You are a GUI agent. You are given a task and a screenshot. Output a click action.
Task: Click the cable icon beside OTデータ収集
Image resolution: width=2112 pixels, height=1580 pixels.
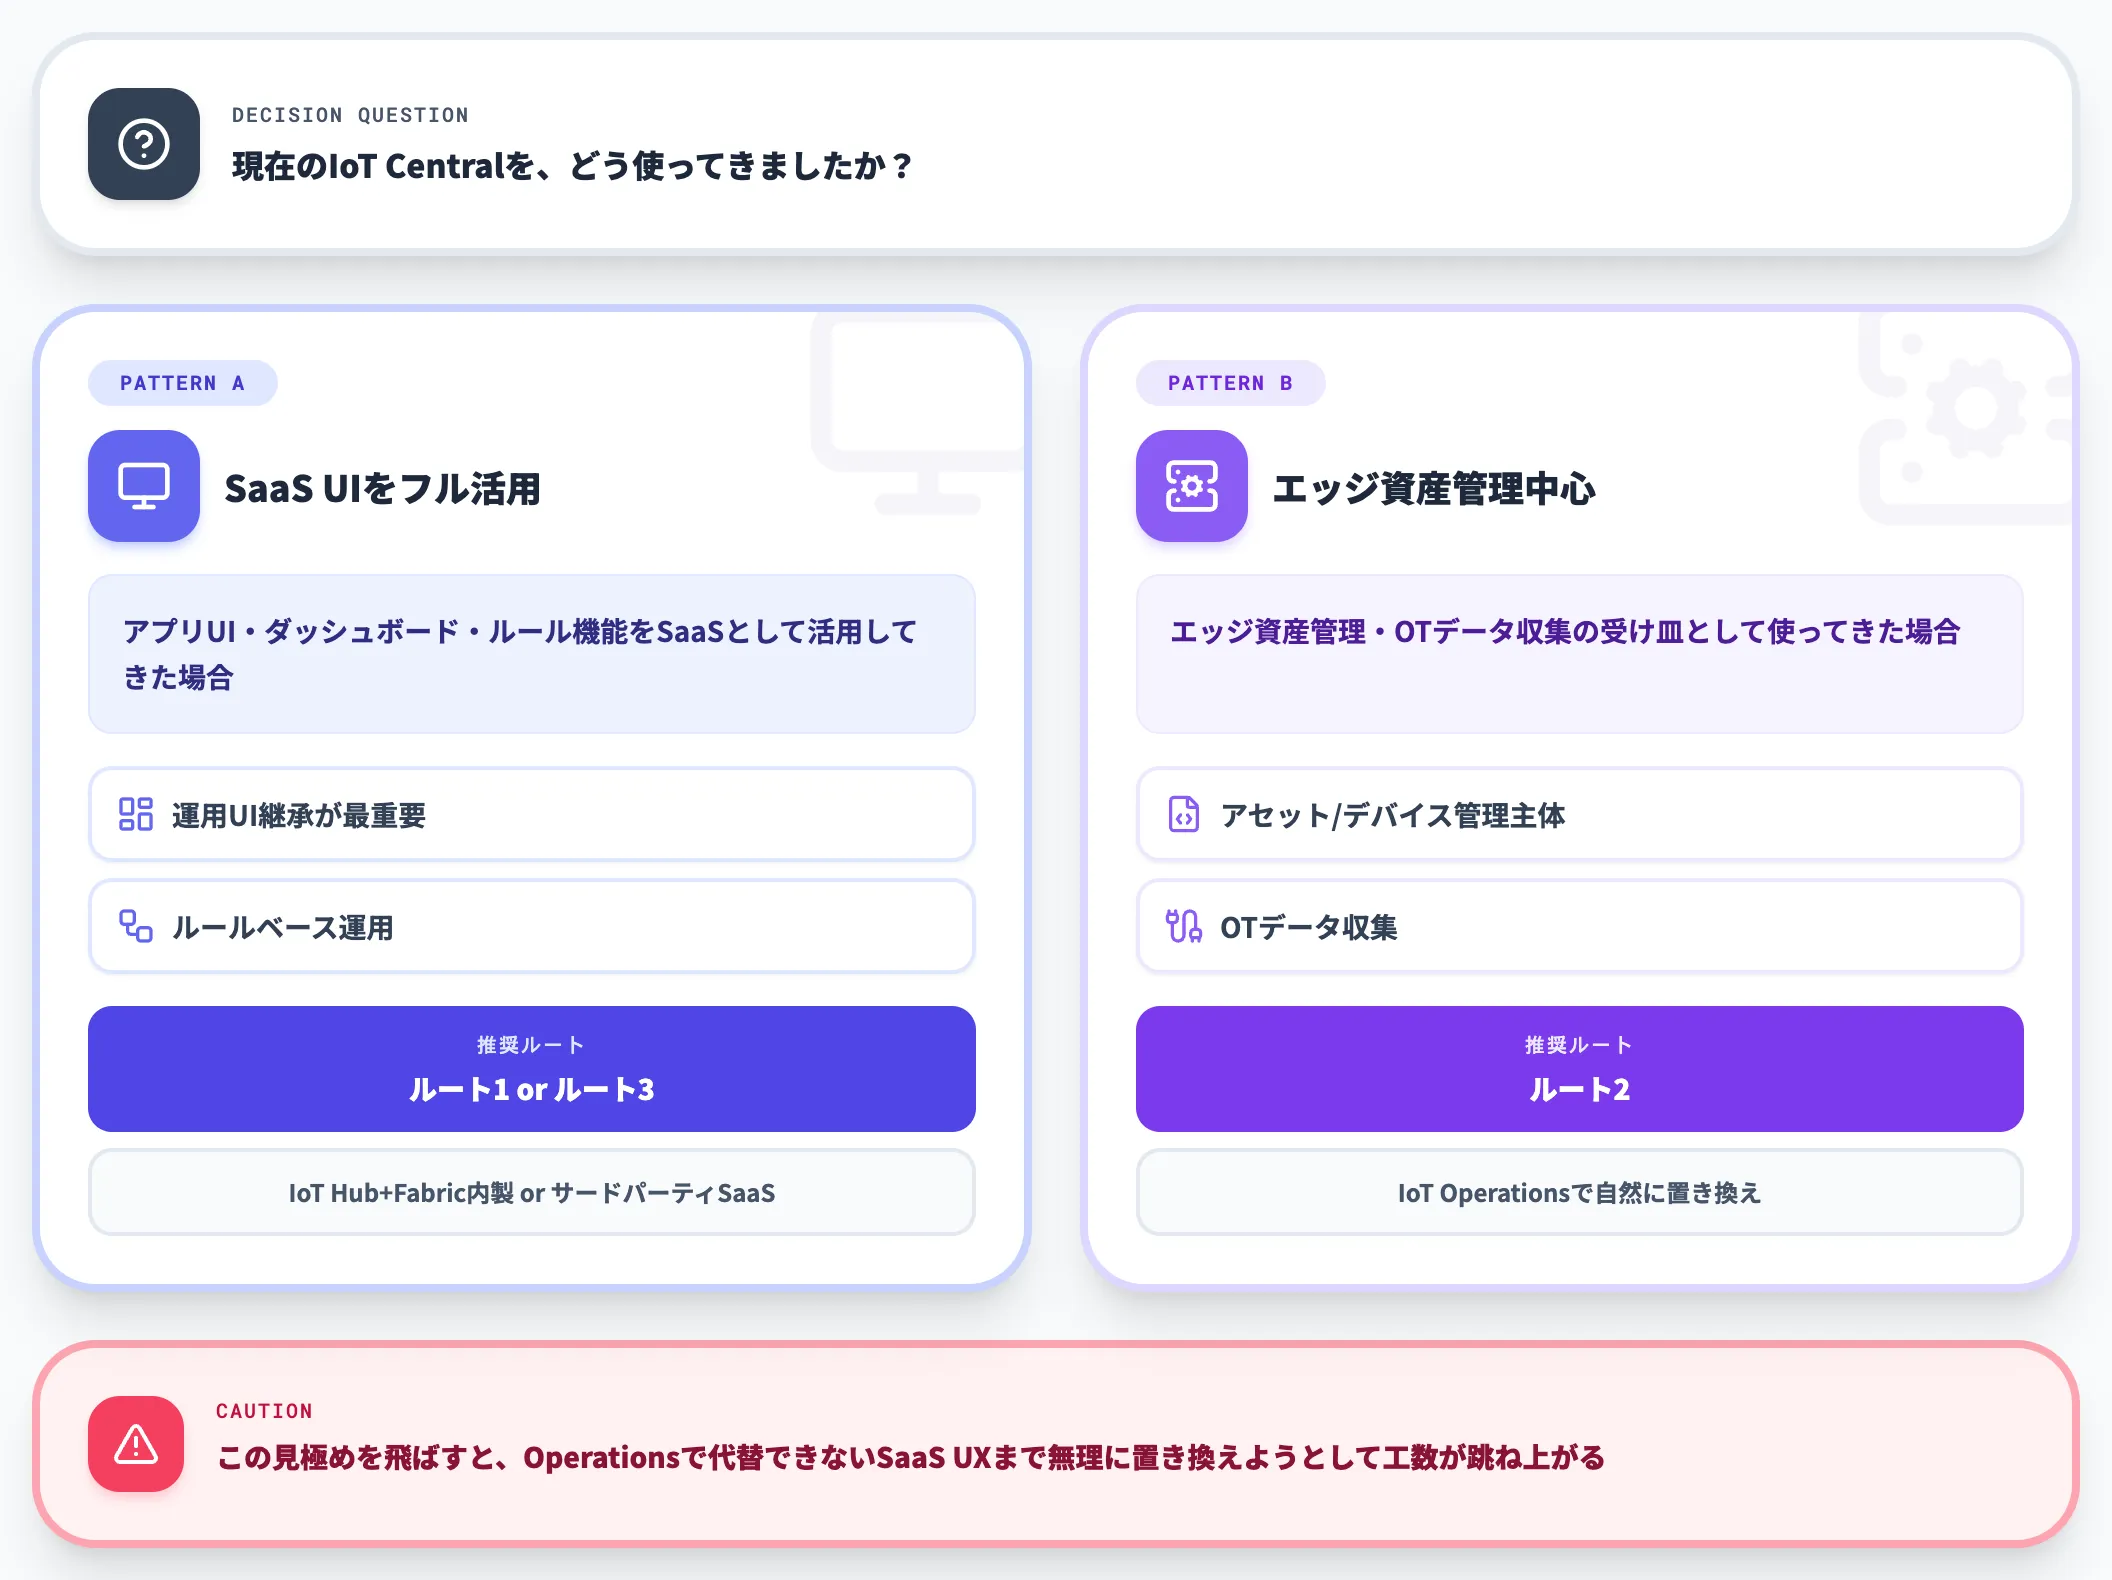[x=1184, y=926]
